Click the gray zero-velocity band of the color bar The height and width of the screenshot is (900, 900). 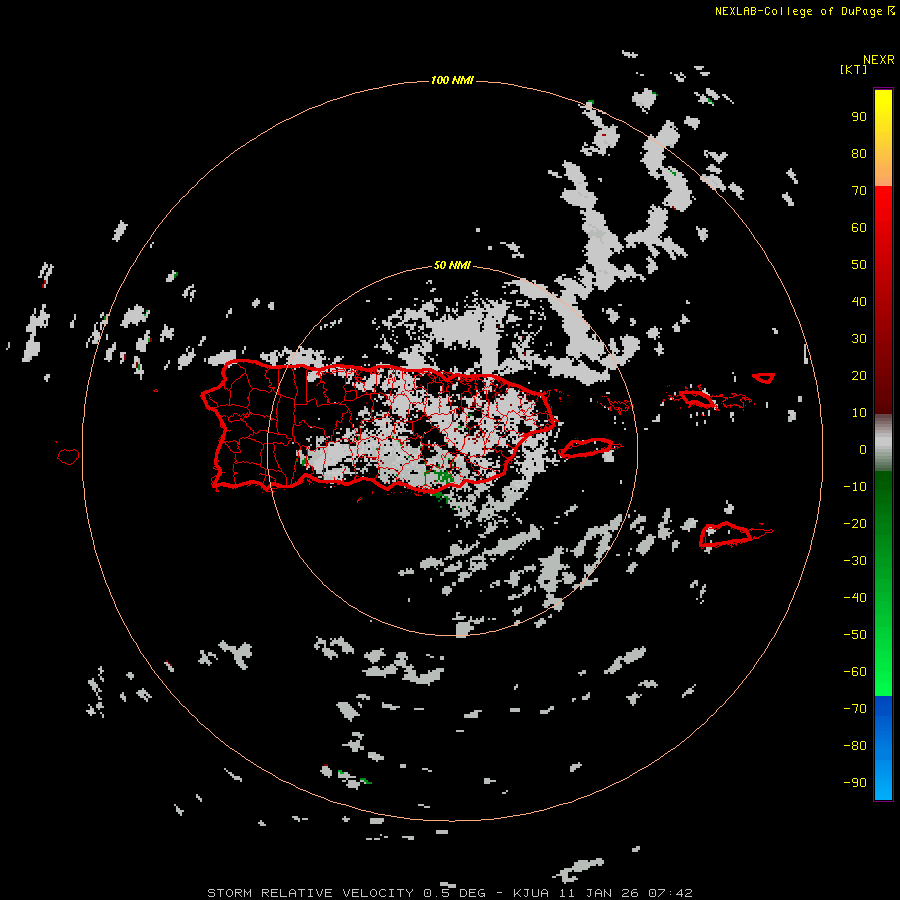tap(883, 443)
